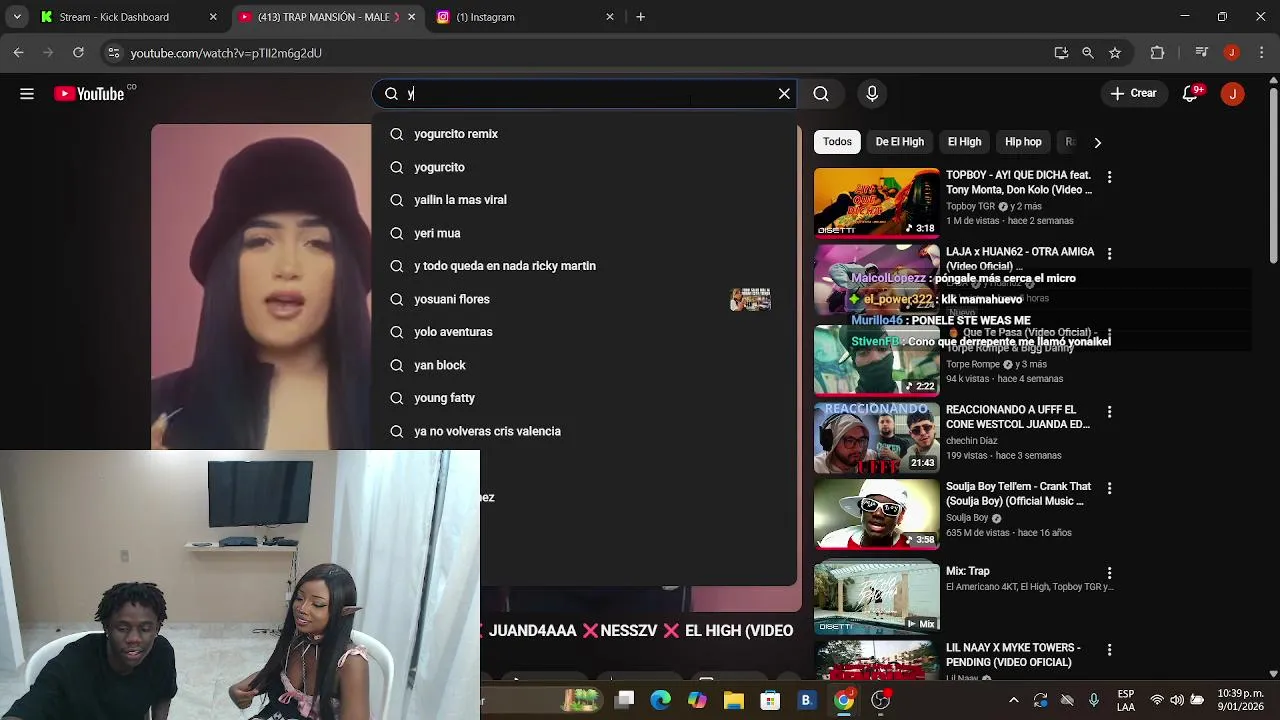The width and height of the screenshot is (1280, 720).
Task: Open a new browser tab
Action: (x=640, y=17)
